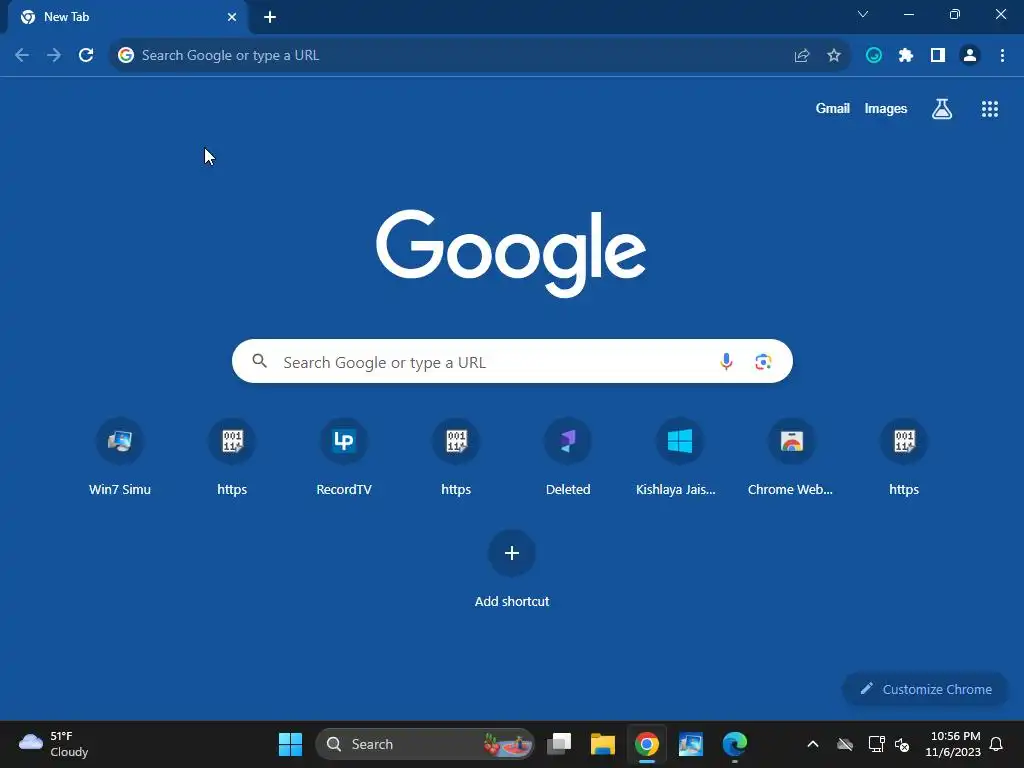Open the Win7 Simu shortcut
Screen dimensions: 1024x768
[120, 458]
